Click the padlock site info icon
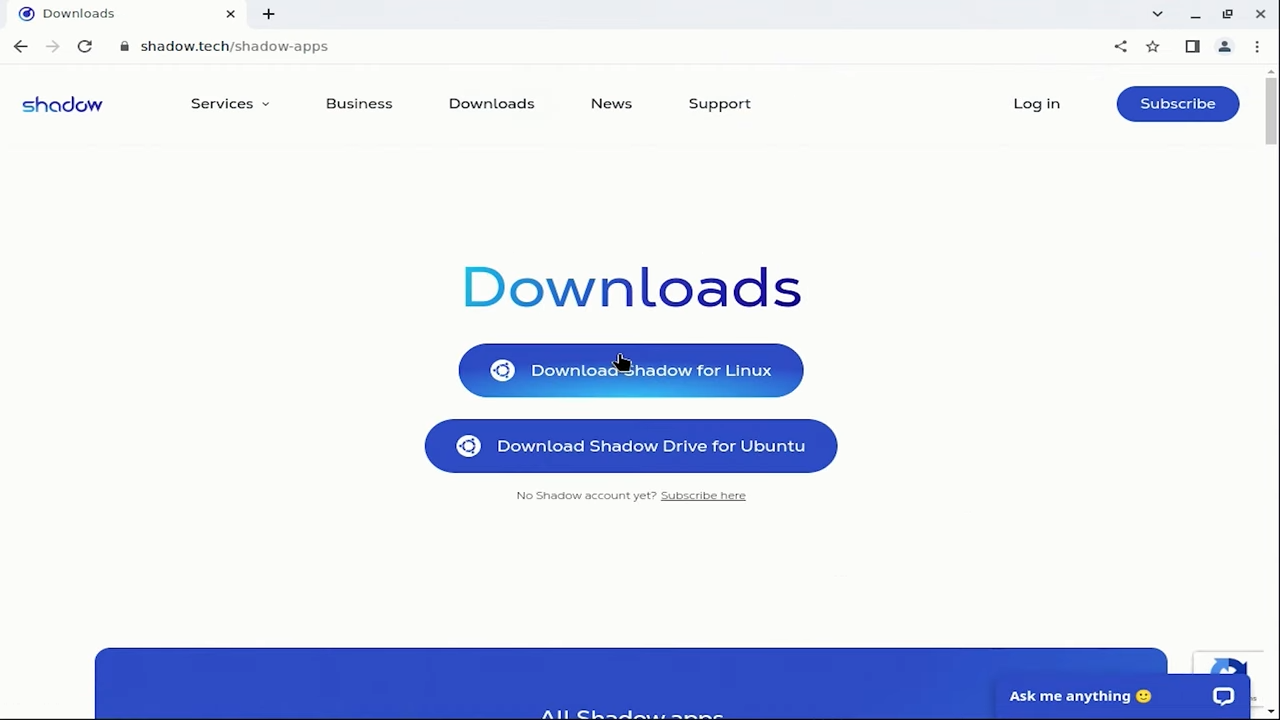This screenshot has width=1280, height=720. tap(125, 46)
